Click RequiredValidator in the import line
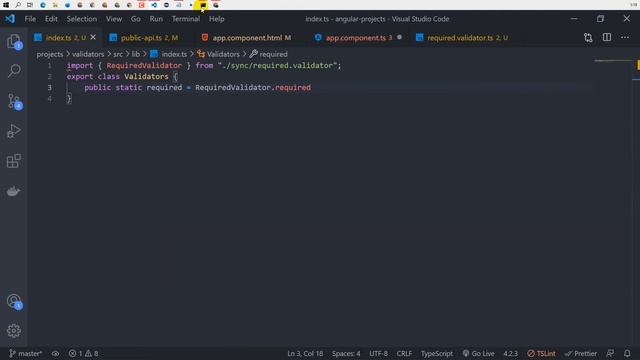 (x=144, y=65)
